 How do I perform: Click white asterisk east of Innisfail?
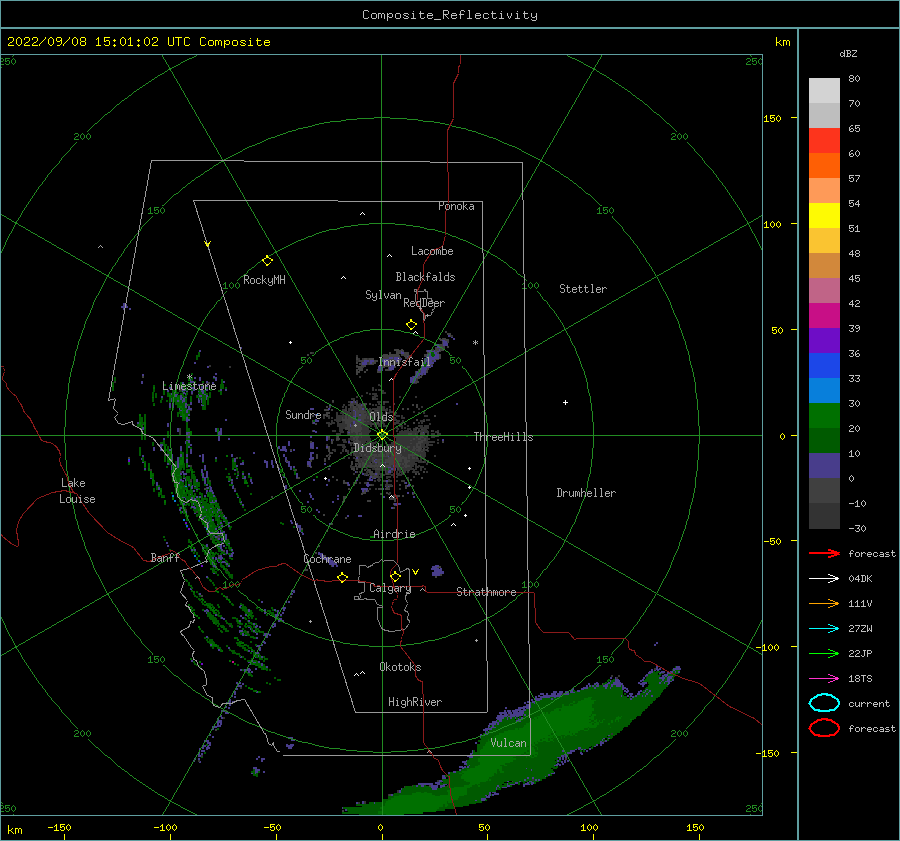click(x=475, y=343)
